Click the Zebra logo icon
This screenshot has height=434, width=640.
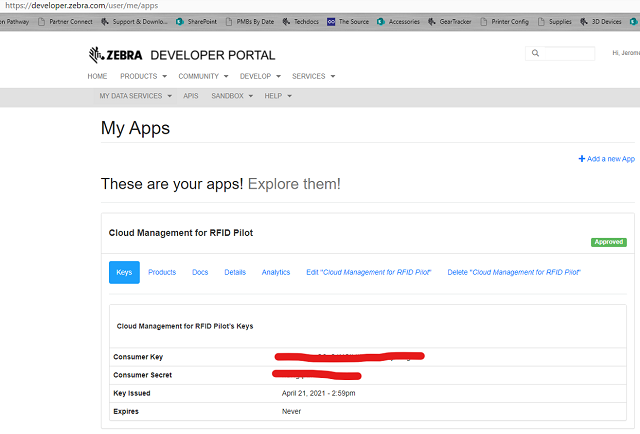click(x=96, y=55)
